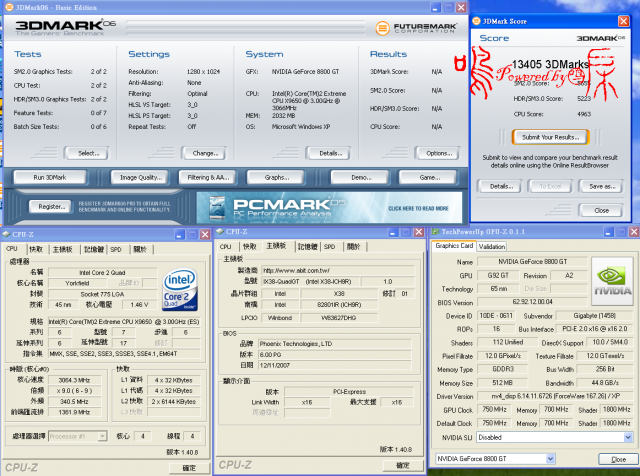The height and width of the screenshot is (476, 640).
Task: Click Select button under Tests
Action: pyautogui.click(x=87, y=153)
